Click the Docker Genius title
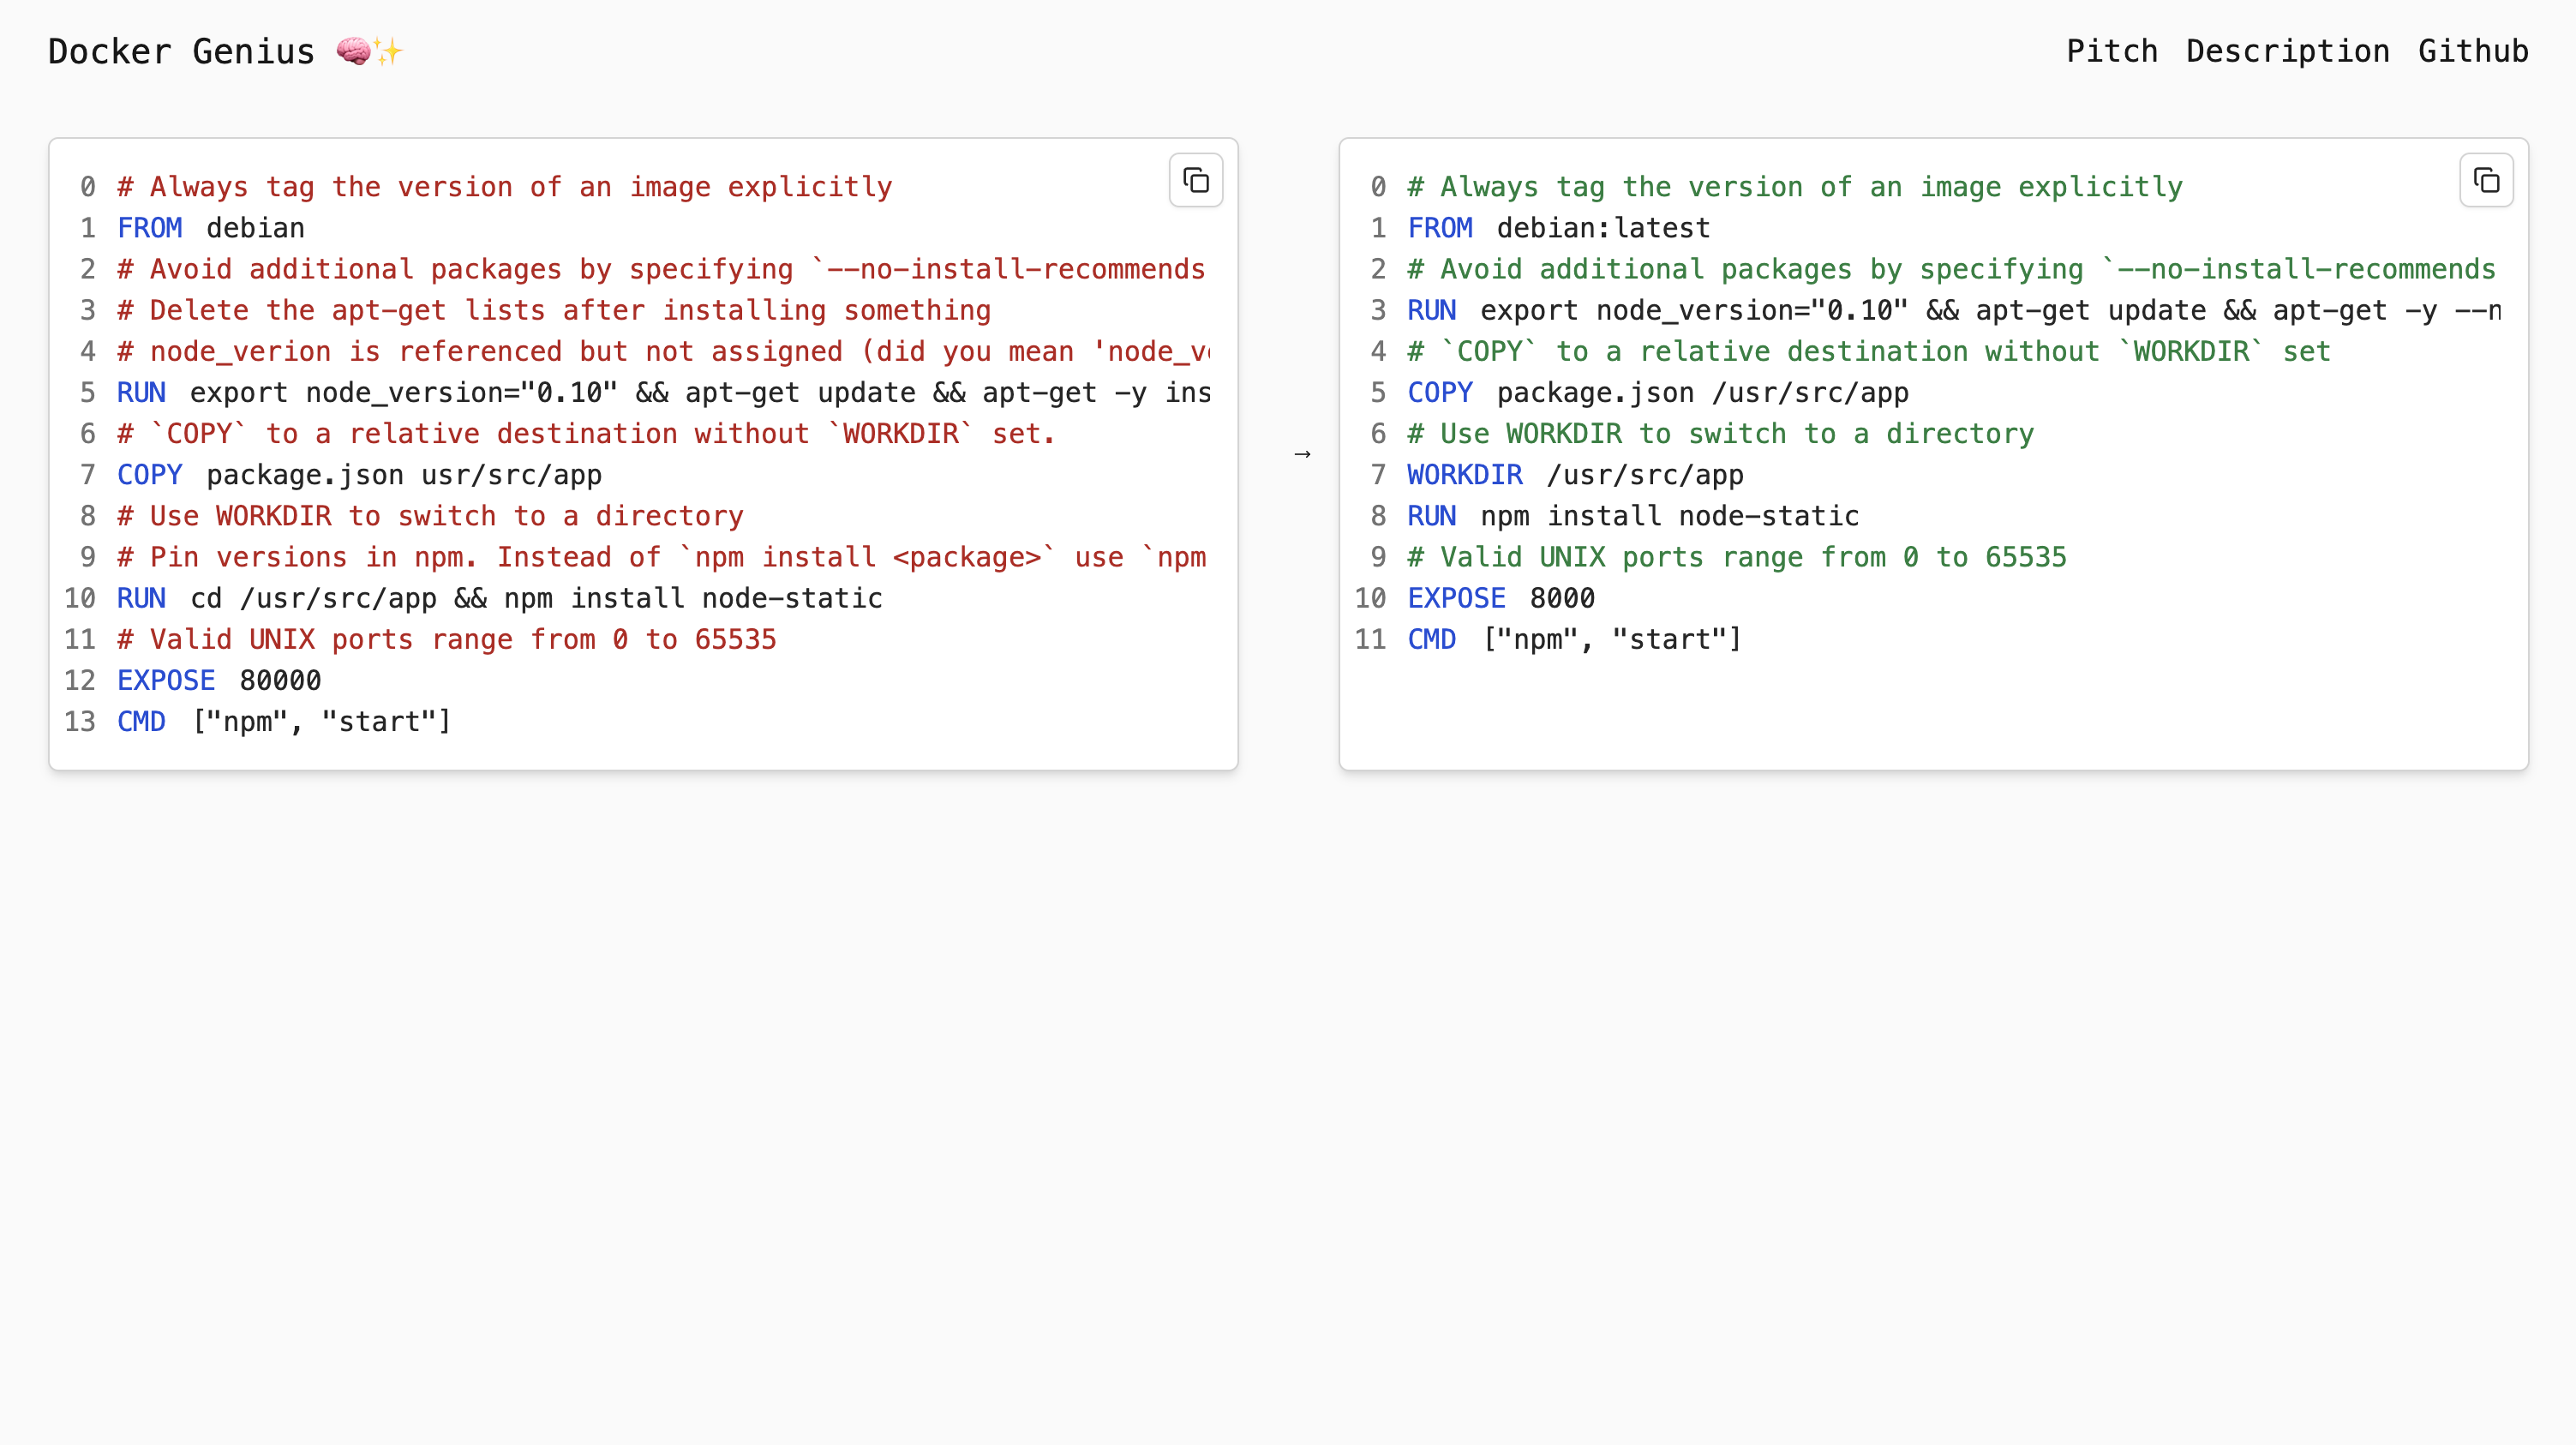 pyautogui.click(x=181, y=51)
